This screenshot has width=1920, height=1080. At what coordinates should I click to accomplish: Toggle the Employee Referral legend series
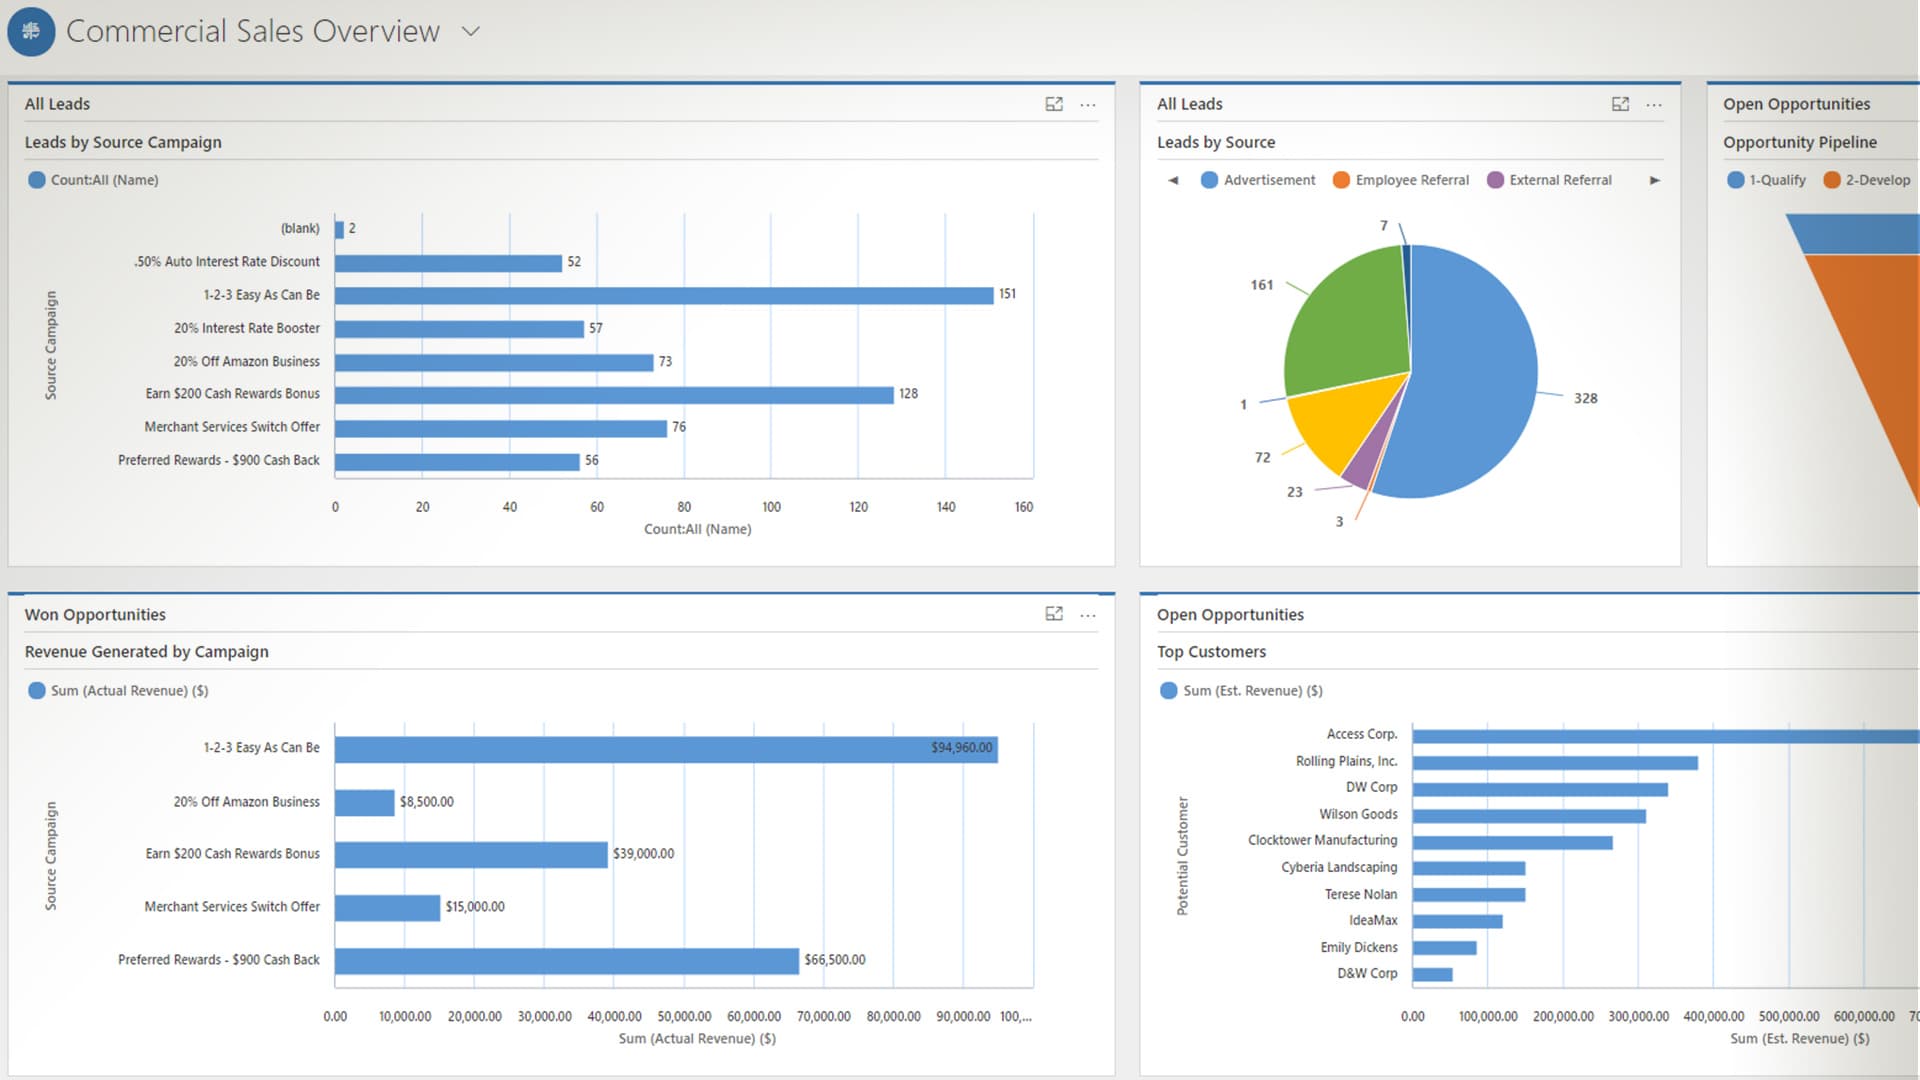1400,180
